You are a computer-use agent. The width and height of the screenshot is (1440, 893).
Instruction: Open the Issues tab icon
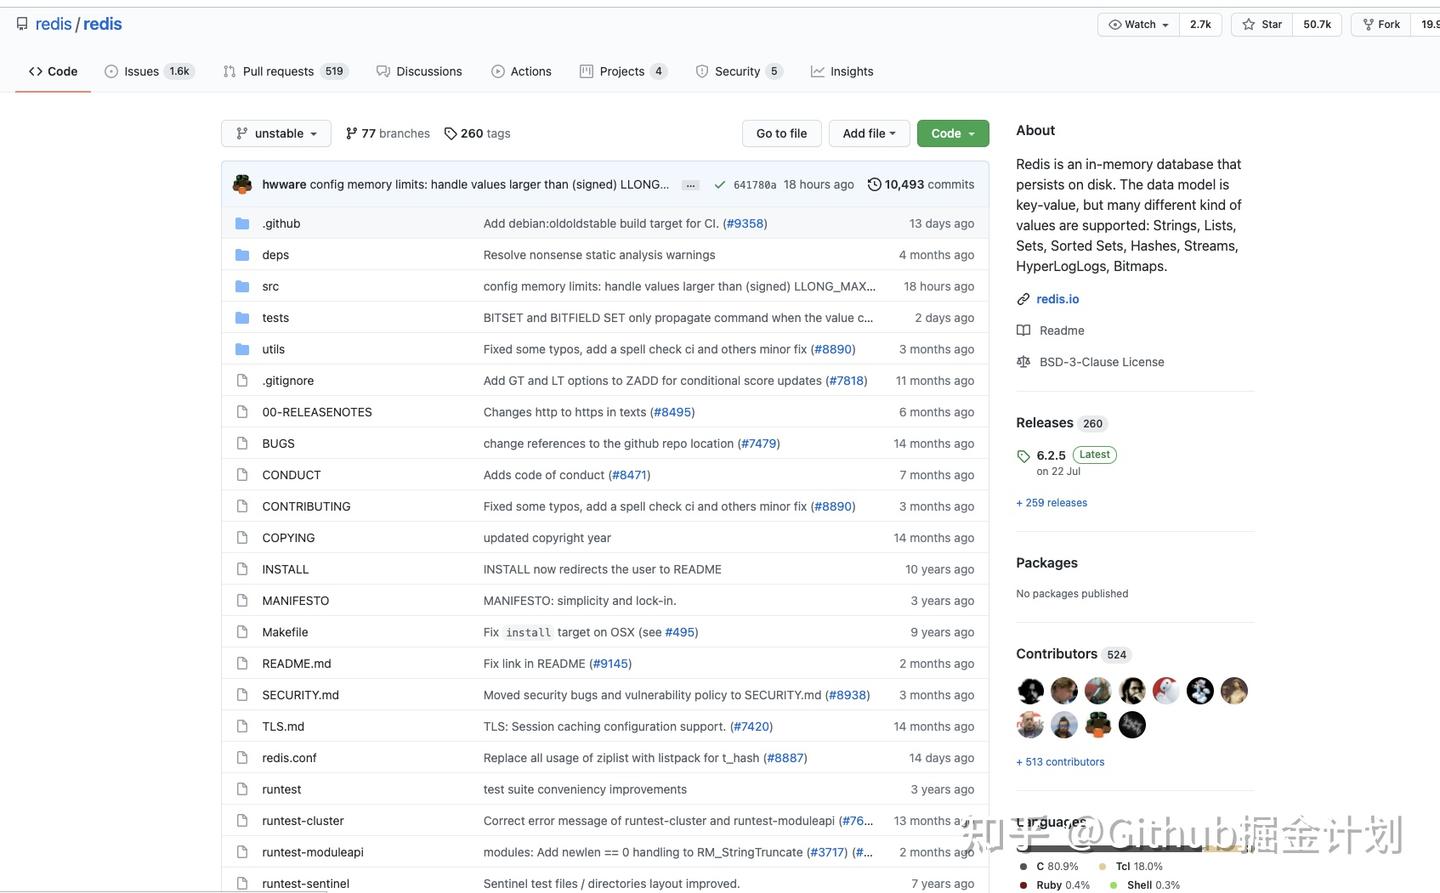click(x=111, y=71)
